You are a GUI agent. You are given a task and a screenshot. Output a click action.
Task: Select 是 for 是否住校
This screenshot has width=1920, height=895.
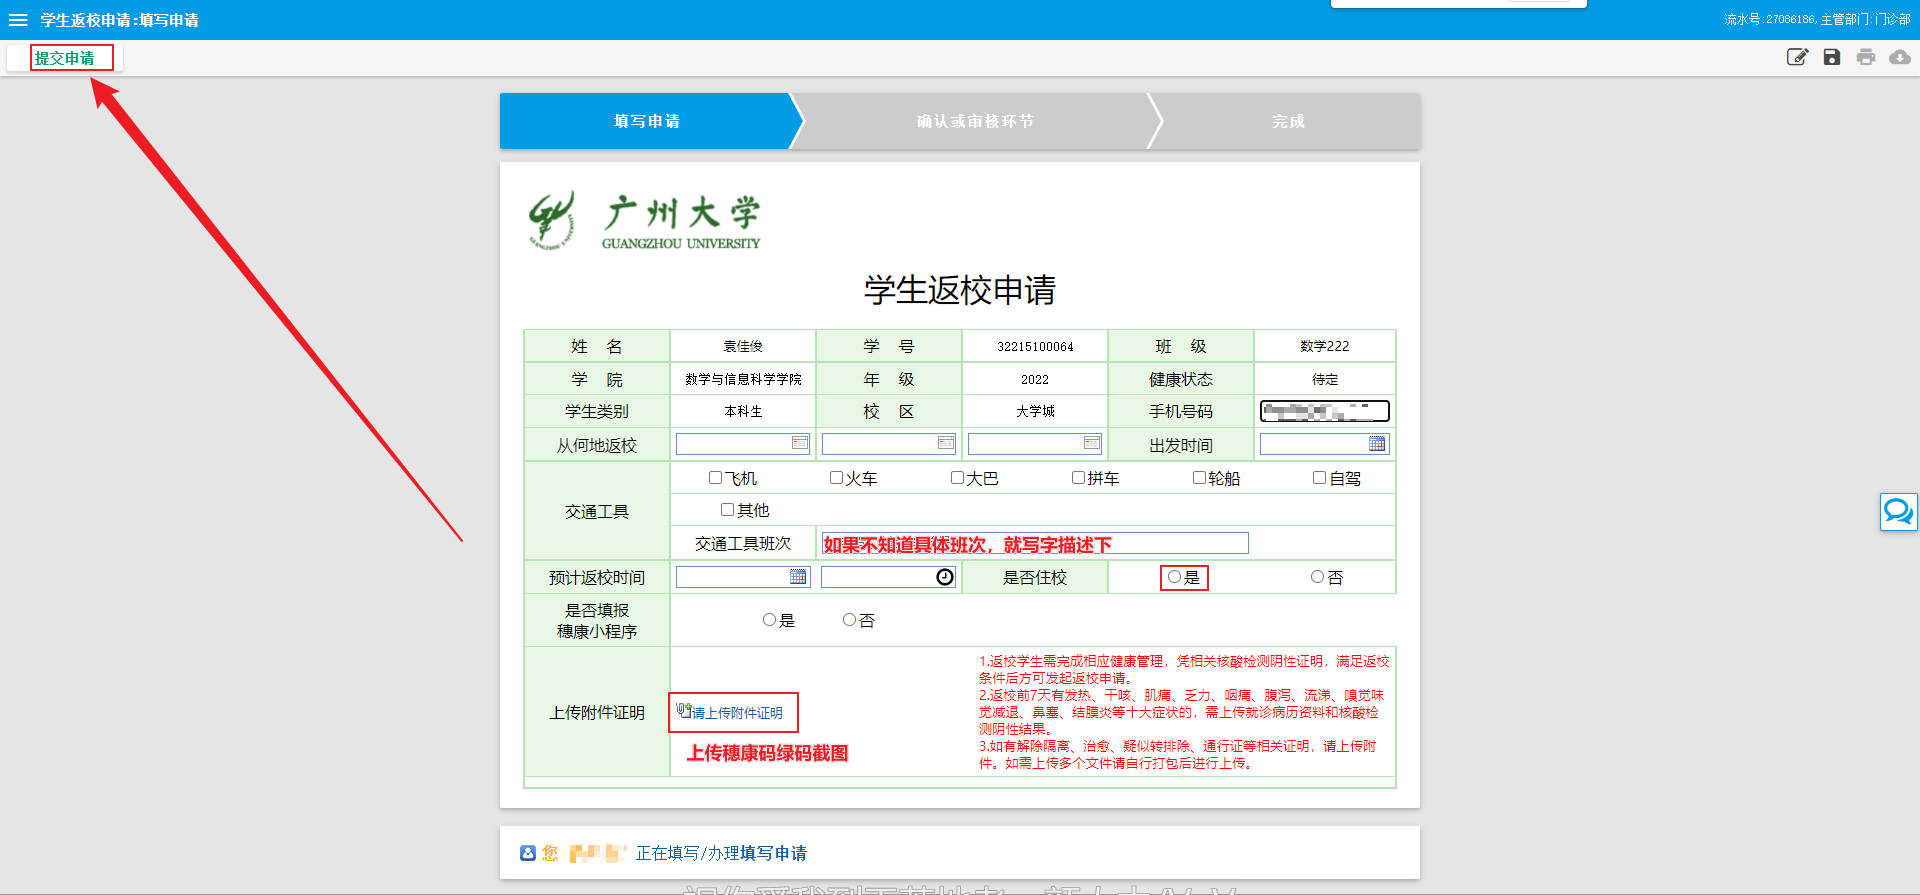click(1174, 577)
